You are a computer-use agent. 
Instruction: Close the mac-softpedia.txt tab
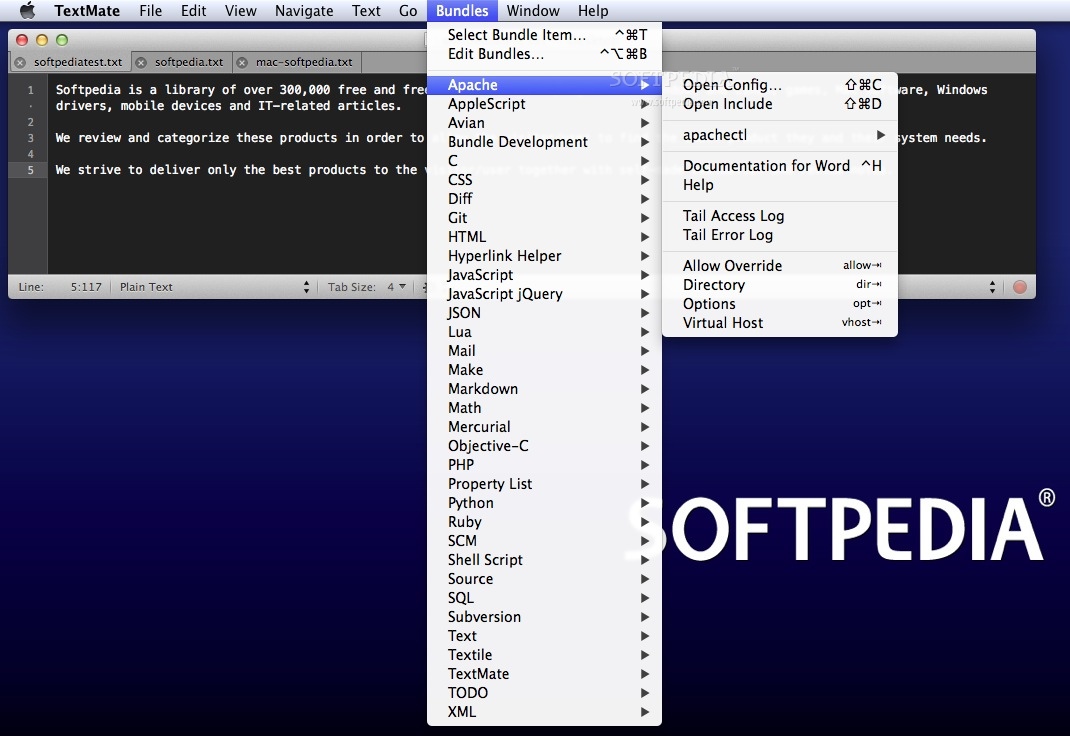[x=242, y=62]
